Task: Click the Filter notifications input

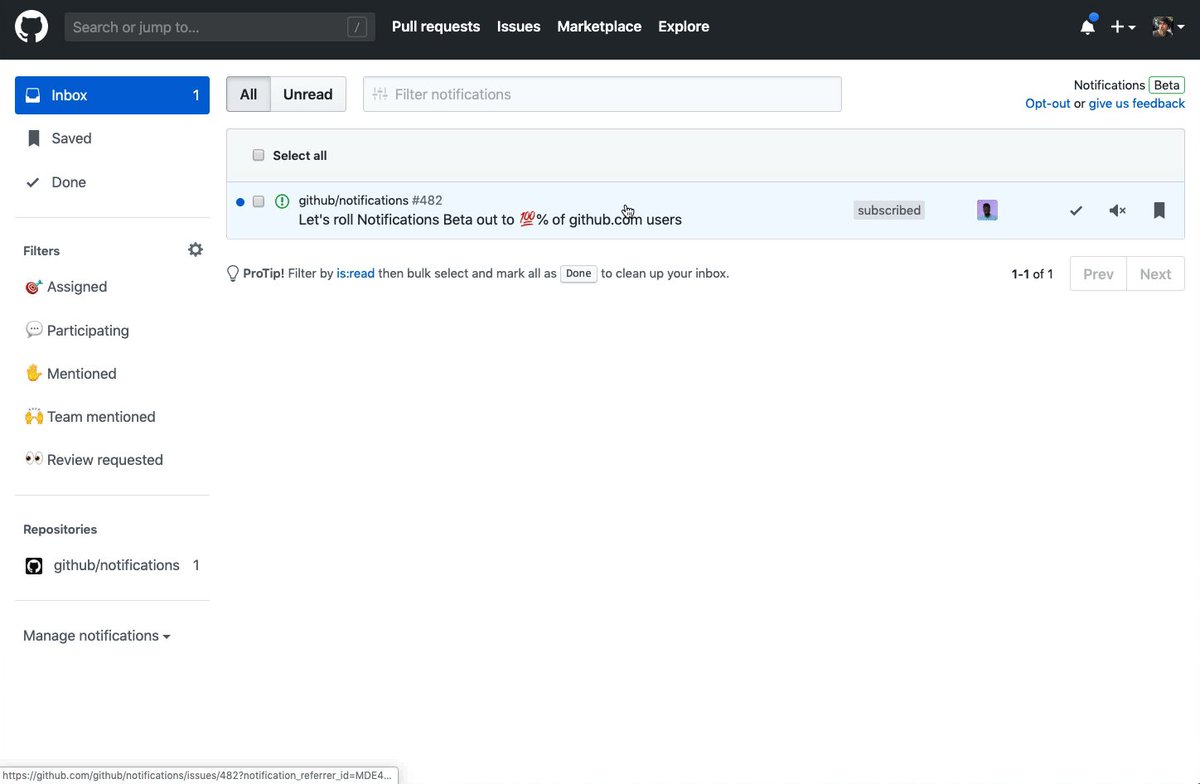Action: pyautogui.click(x=602, y=94)
